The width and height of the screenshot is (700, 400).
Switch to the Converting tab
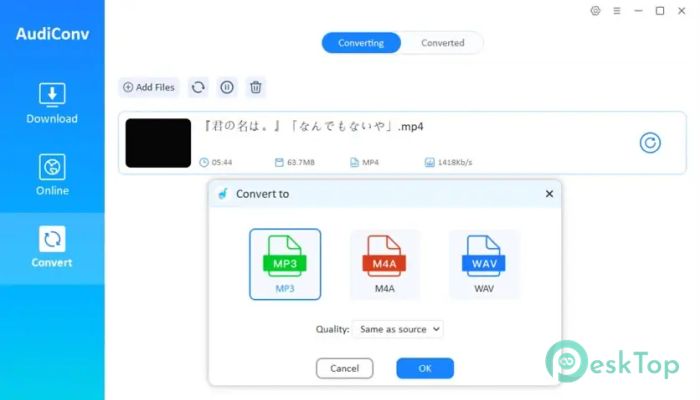click(x=361, y=43)
